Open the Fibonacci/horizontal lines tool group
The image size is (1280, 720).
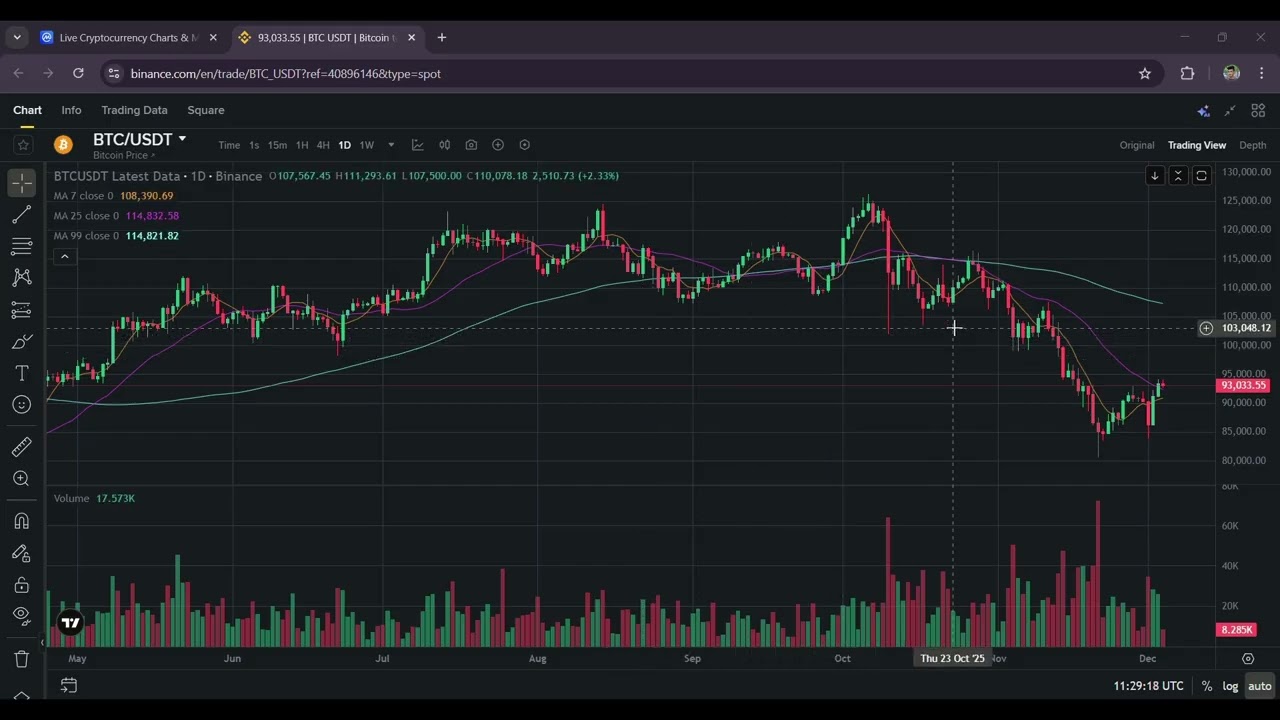21,246
